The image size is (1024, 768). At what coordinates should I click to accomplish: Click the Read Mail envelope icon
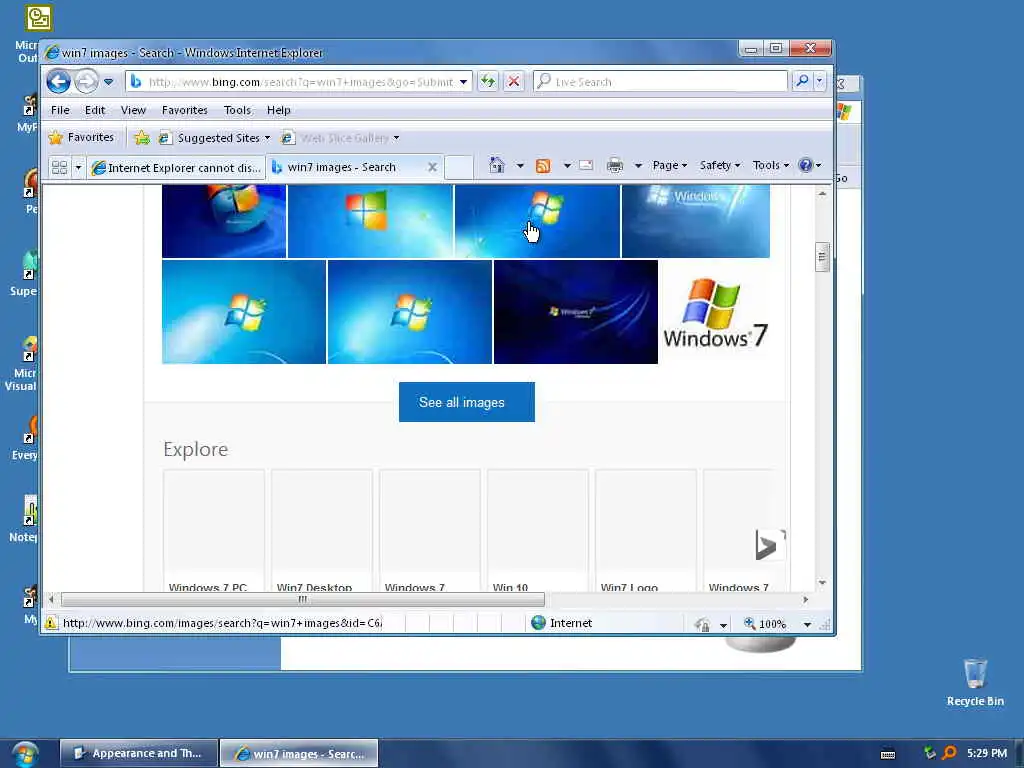click(x=586, y=165)
